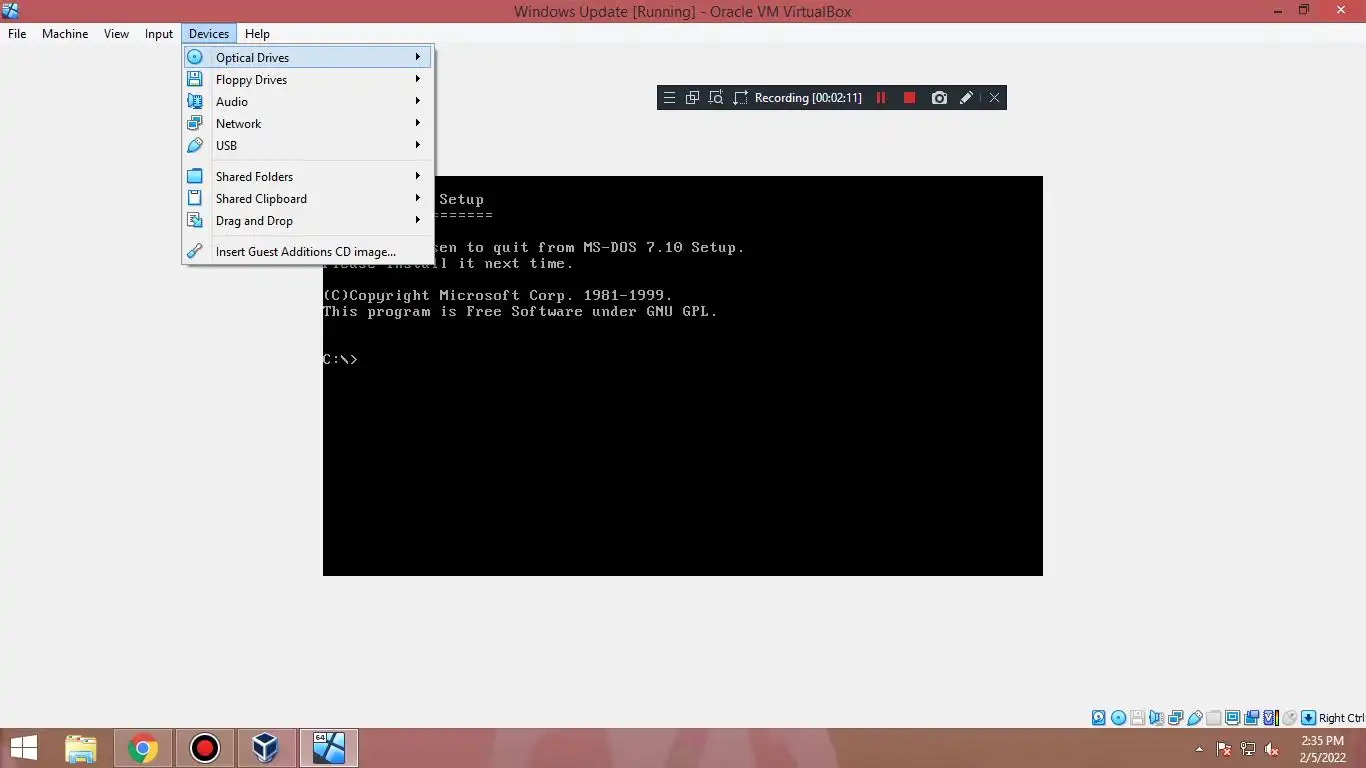This screenshot has width=1366, height=768.
Task: Take a screenshot with camera icon
Action: 939,98
